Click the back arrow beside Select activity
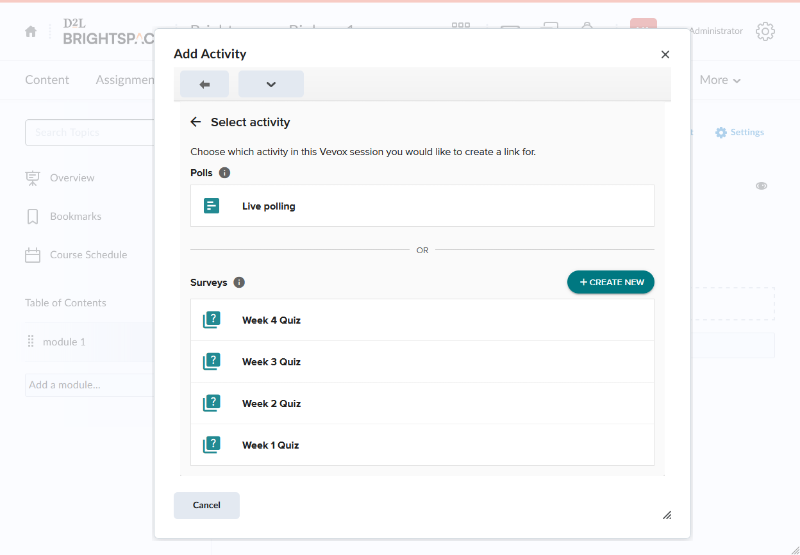Screen dimensions: 800x555 196,122
